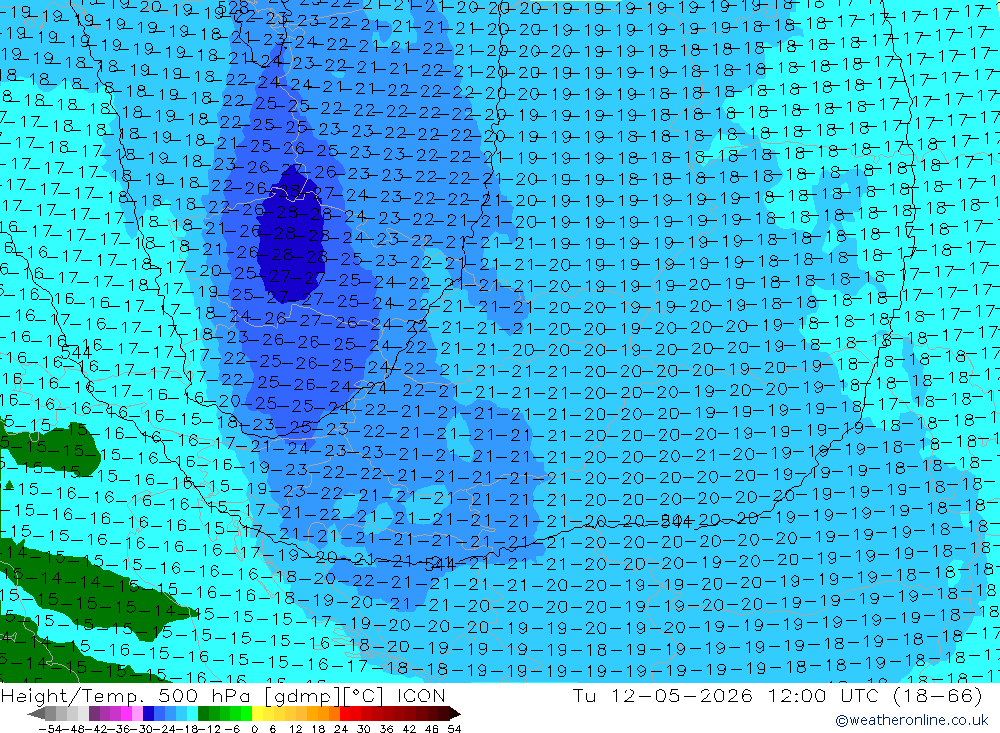The width and height of the screenshot is (1000, 733).
Task: Pick the cyan legend swatch near -18
Action: 193,714
